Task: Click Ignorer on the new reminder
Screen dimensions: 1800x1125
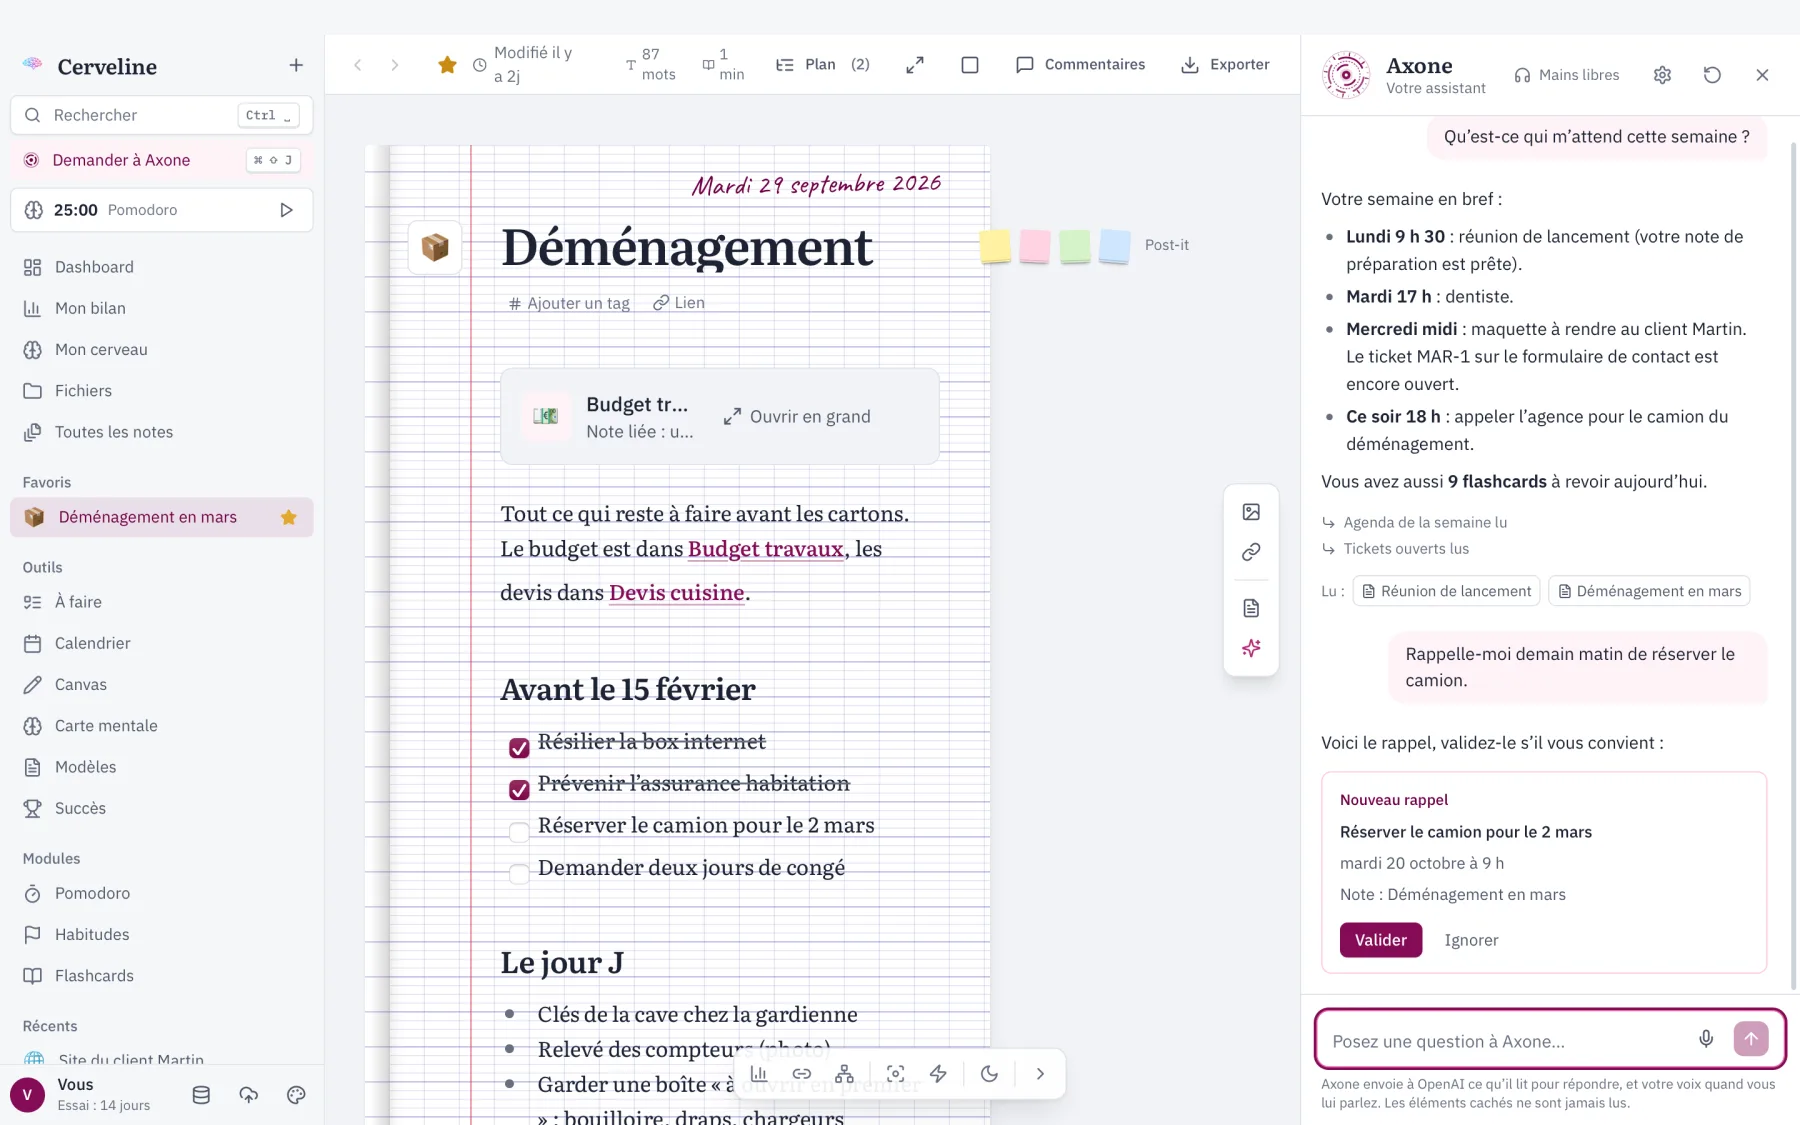Action: 1471,940
